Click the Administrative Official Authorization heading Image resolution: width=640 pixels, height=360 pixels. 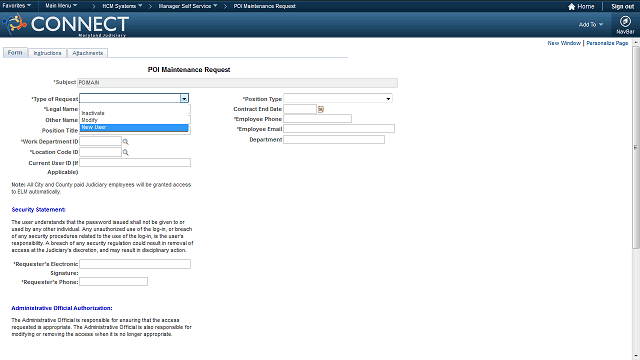[x=62, y=308]
